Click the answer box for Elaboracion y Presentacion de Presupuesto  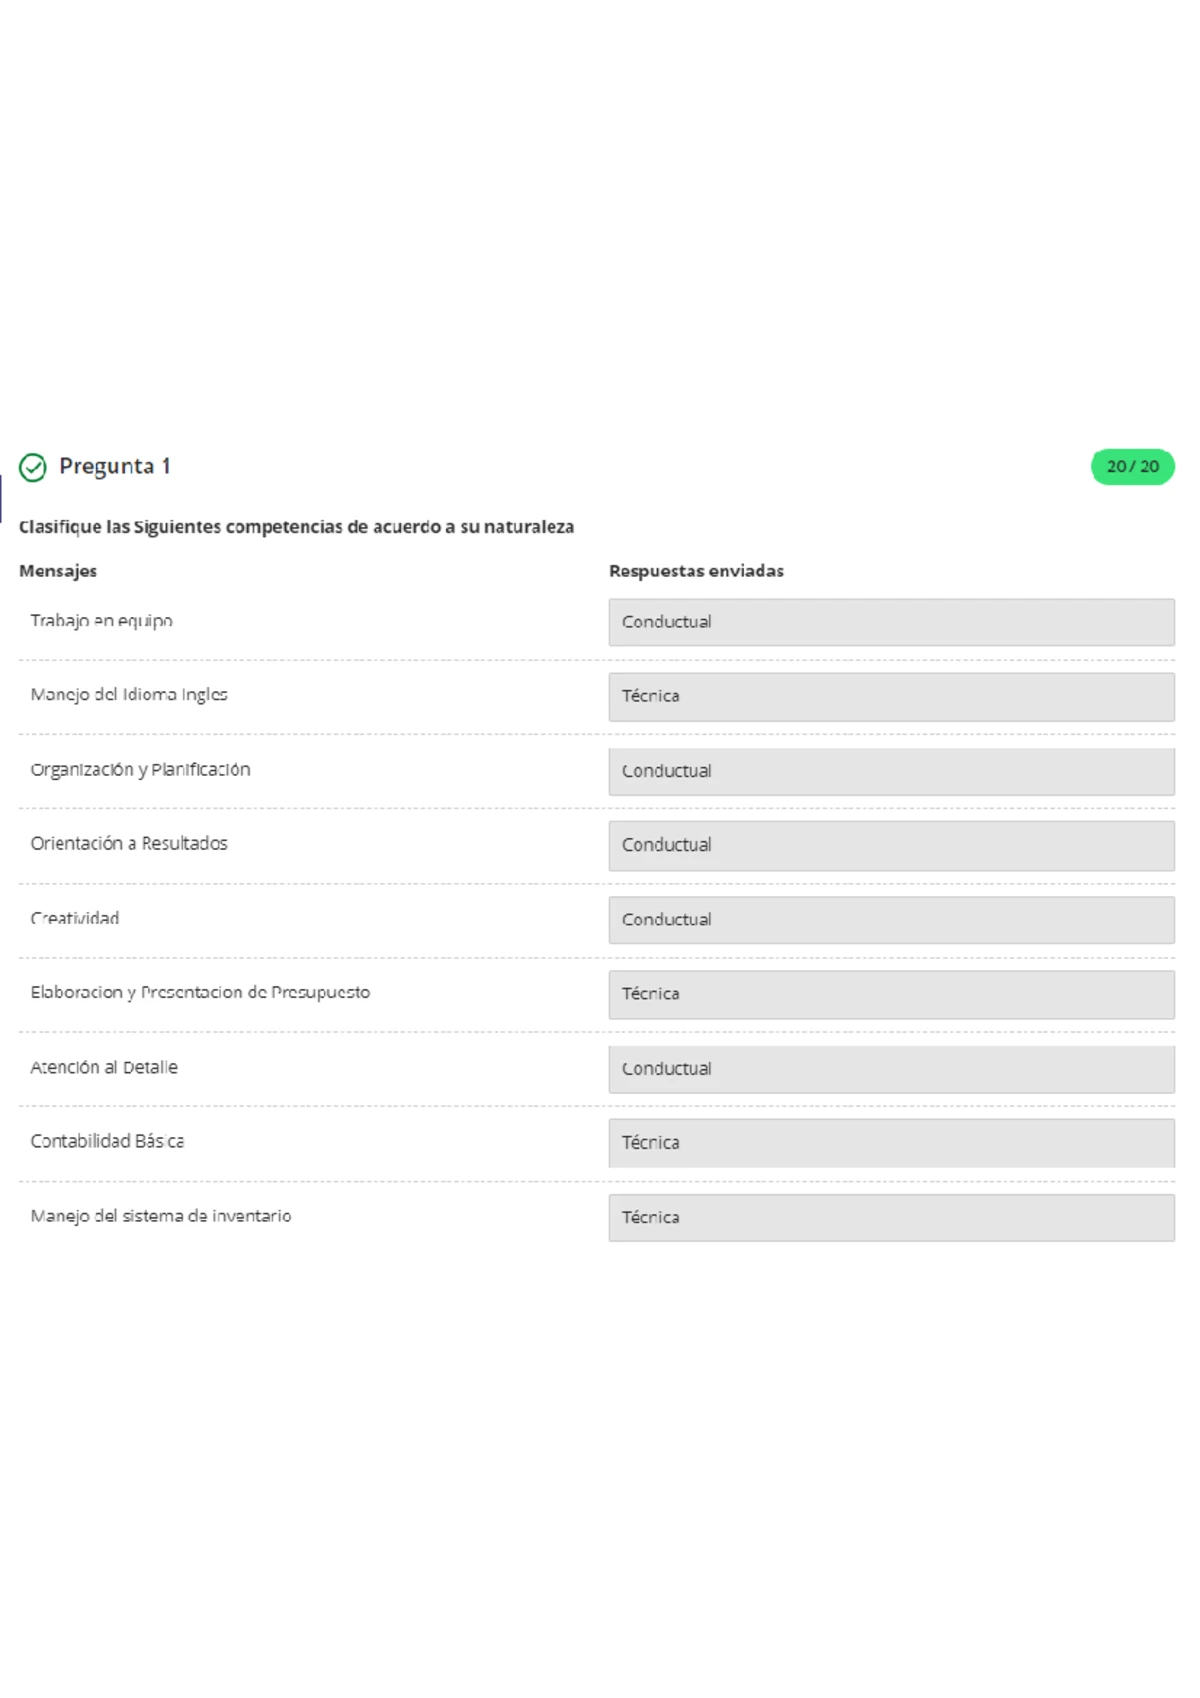[x=891, y=994]
